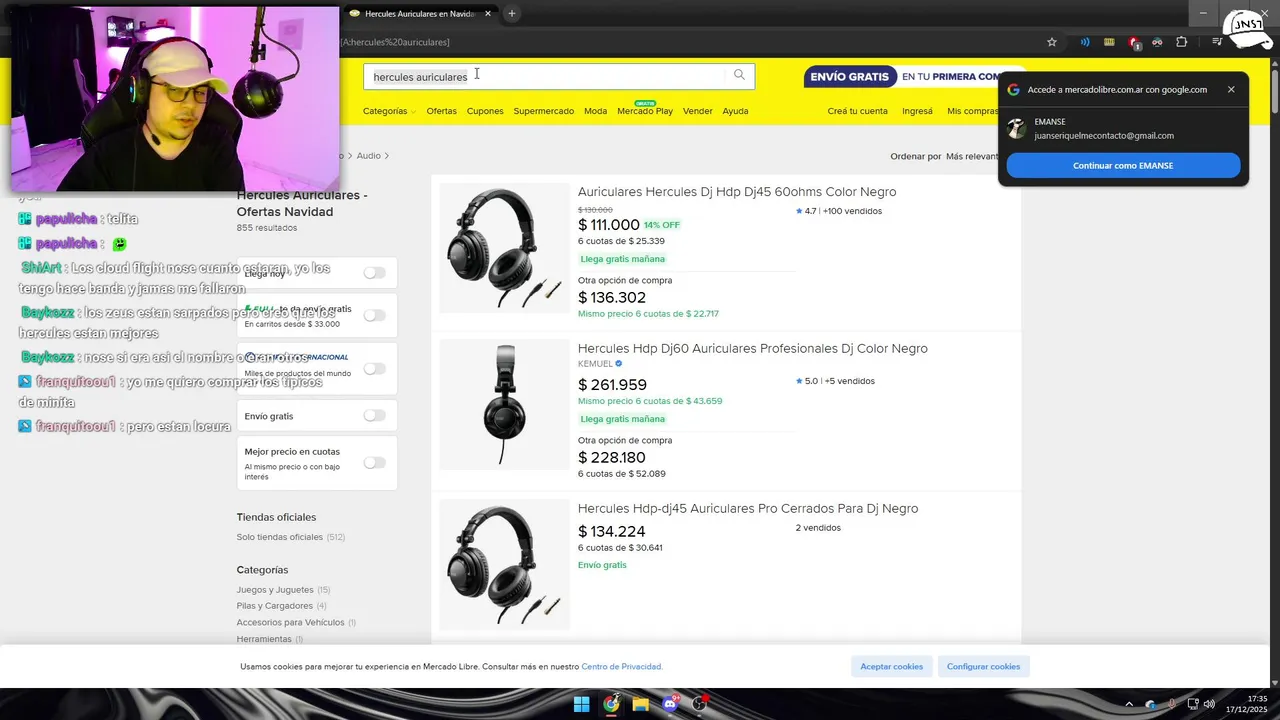The height and width of the screenshot is (720, 1280).
Task: Open the Centro de Privacidad link
Action: [x=622, y=666]
